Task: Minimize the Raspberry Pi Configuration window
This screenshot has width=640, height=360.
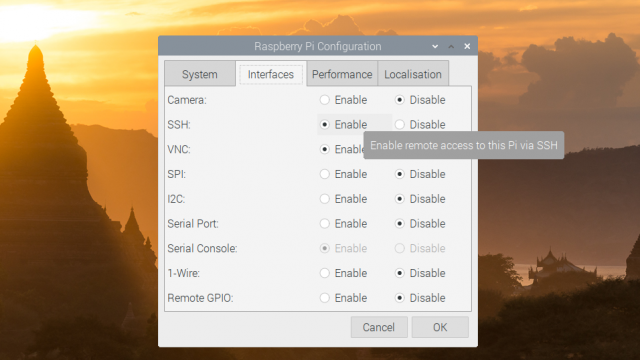Action: [435, 47]
